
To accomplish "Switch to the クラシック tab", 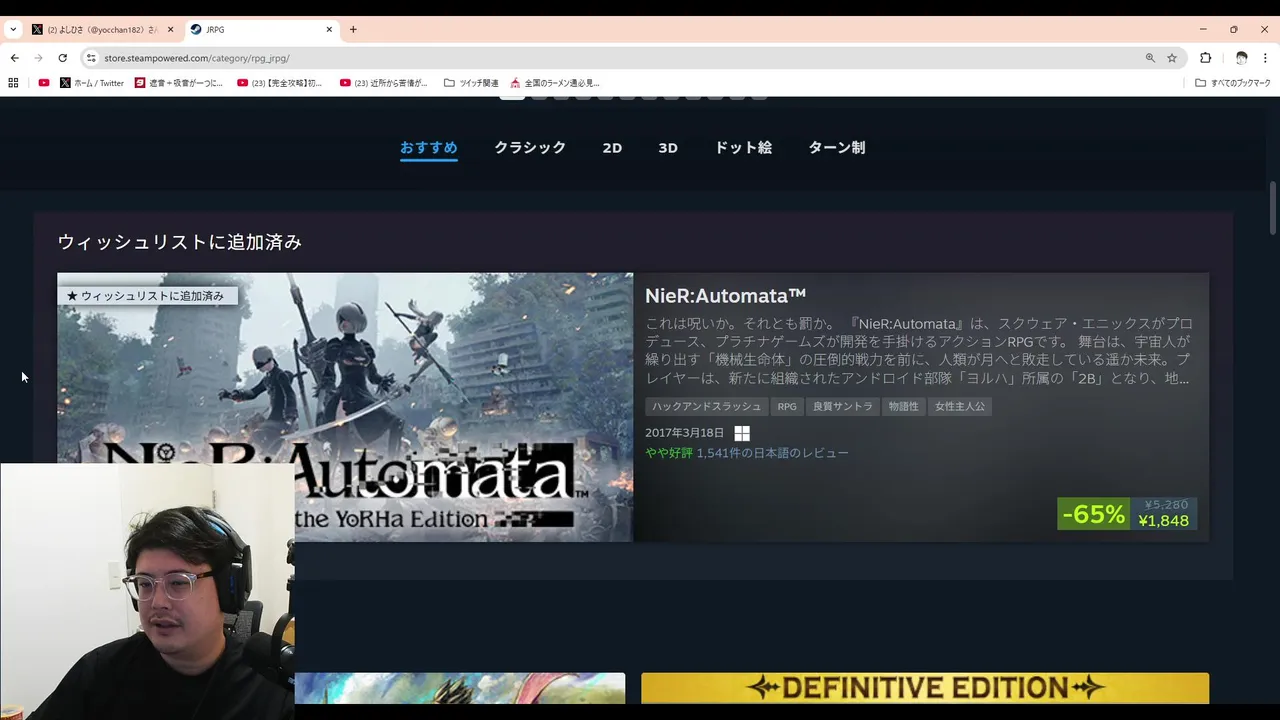I will pos(530,148).
